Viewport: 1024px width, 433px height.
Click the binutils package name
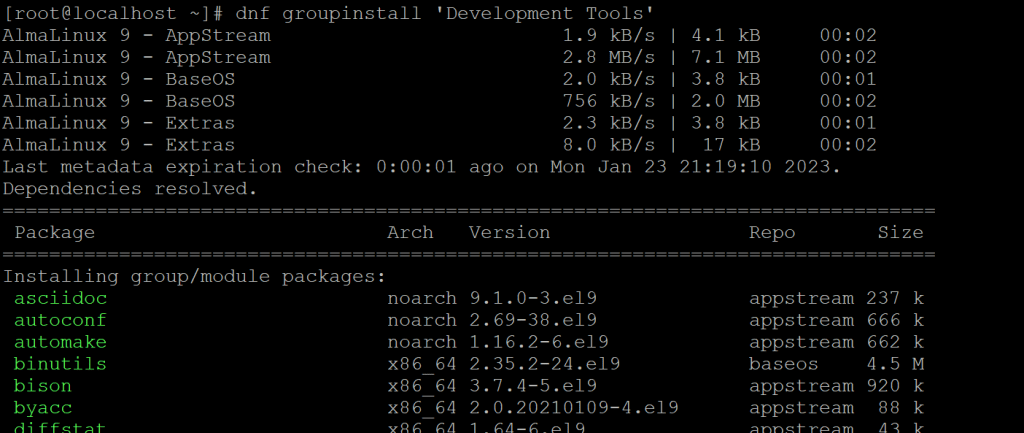60,364
